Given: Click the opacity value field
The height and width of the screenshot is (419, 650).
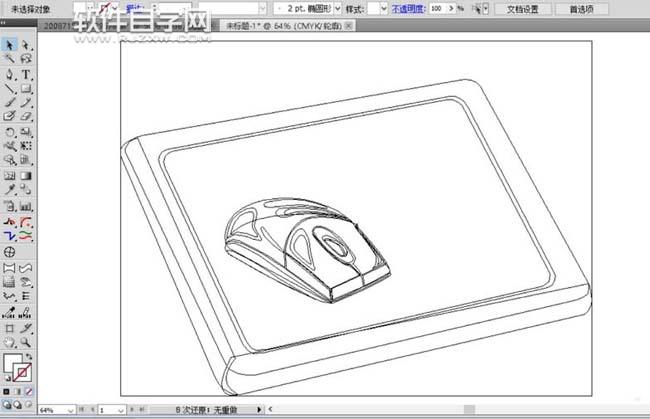Looking at the screenshot, I should [438, 8].
